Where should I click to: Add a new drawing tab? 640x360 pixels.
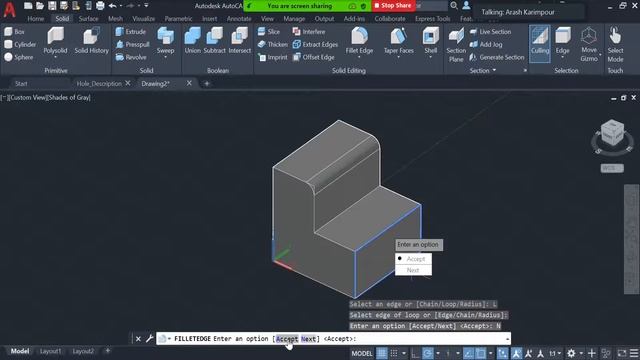[207, 83]
